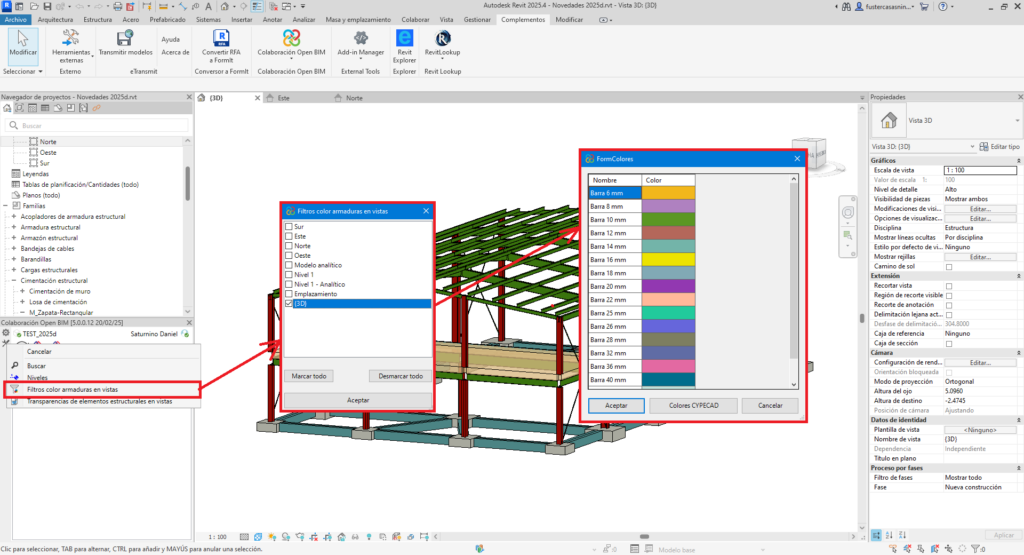This screenshot has height=555, width=1024.
Task: Click the Barra 16 mm yellow color swatch
Action: [668, 259]
